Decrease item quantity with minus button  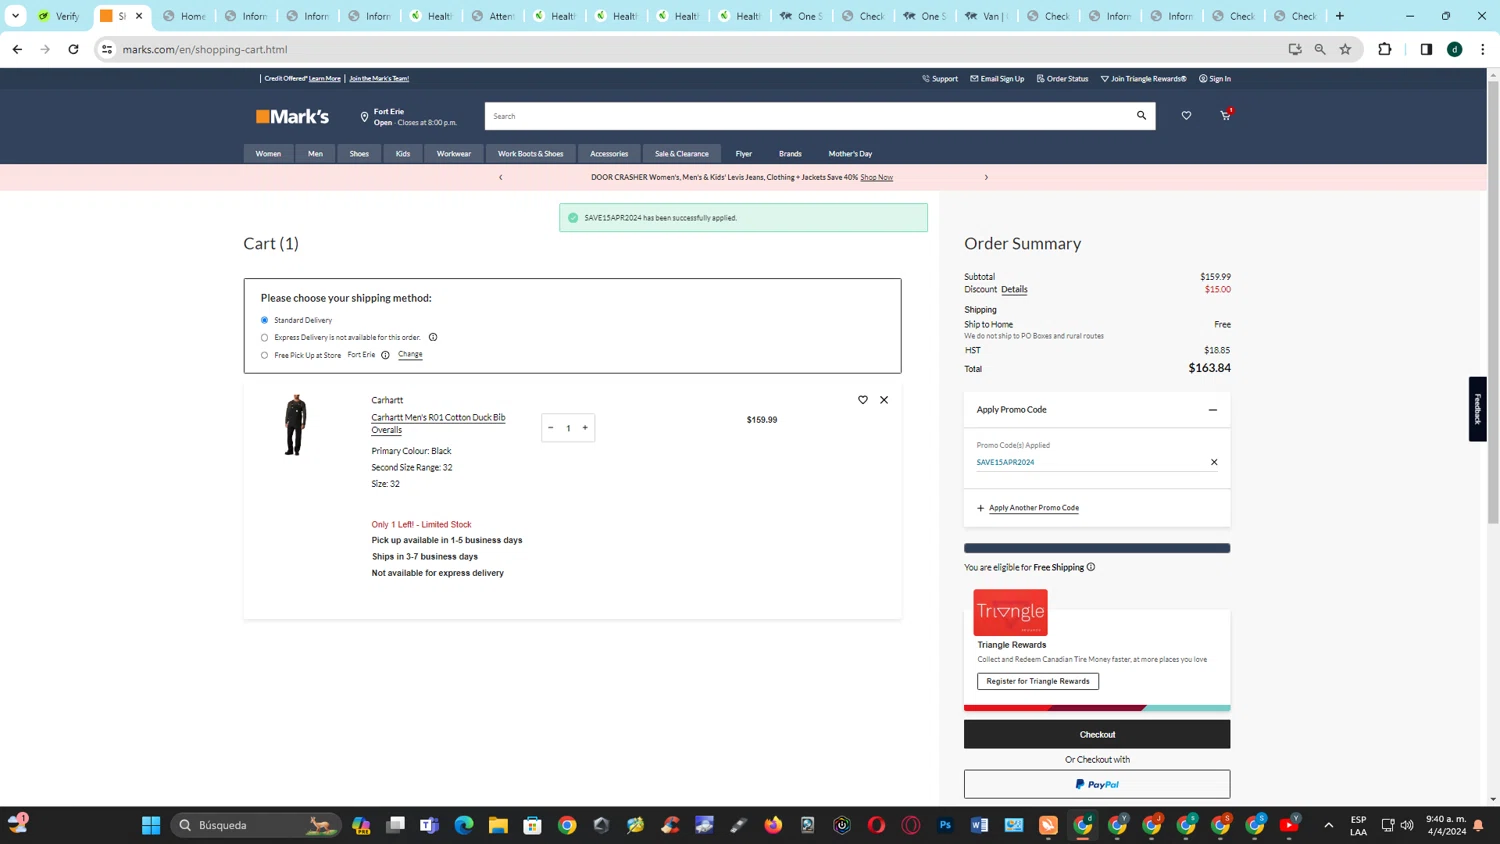click(551, 428)
